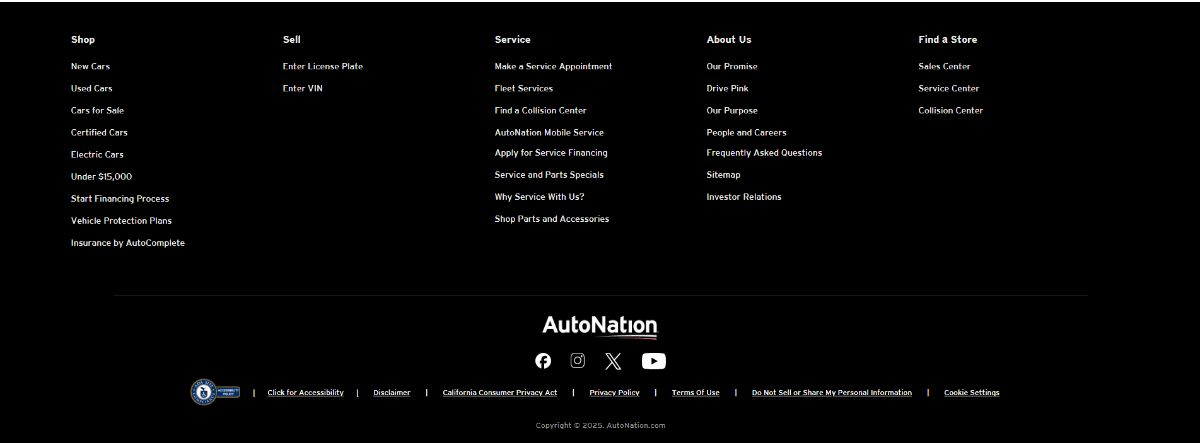Image resolution: width=1200 pixels, height=443 pixels.
Task: Open Fleet Services link
Action: click(x=524, y=89)
